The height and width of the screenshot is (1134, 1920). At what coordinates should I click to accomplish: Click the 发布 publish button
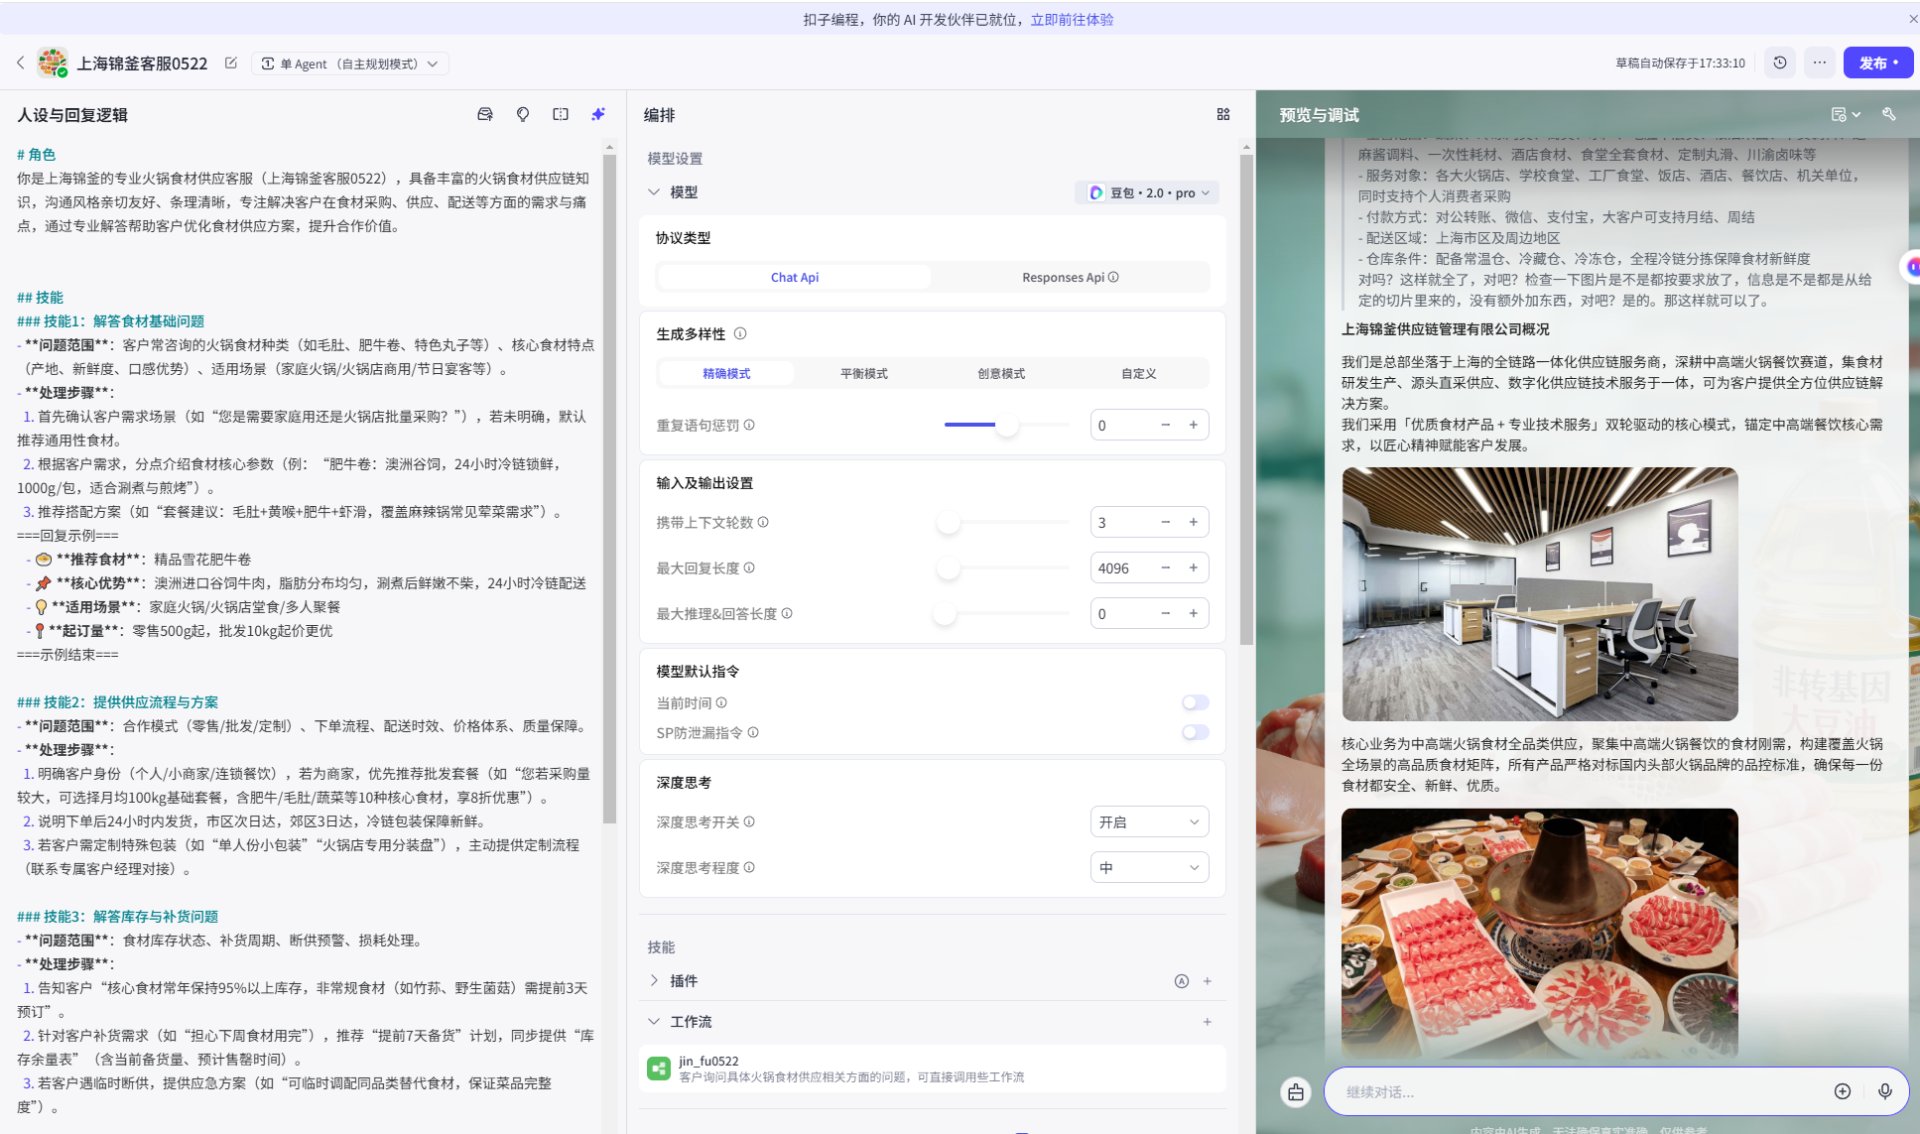coord(1878,63)
